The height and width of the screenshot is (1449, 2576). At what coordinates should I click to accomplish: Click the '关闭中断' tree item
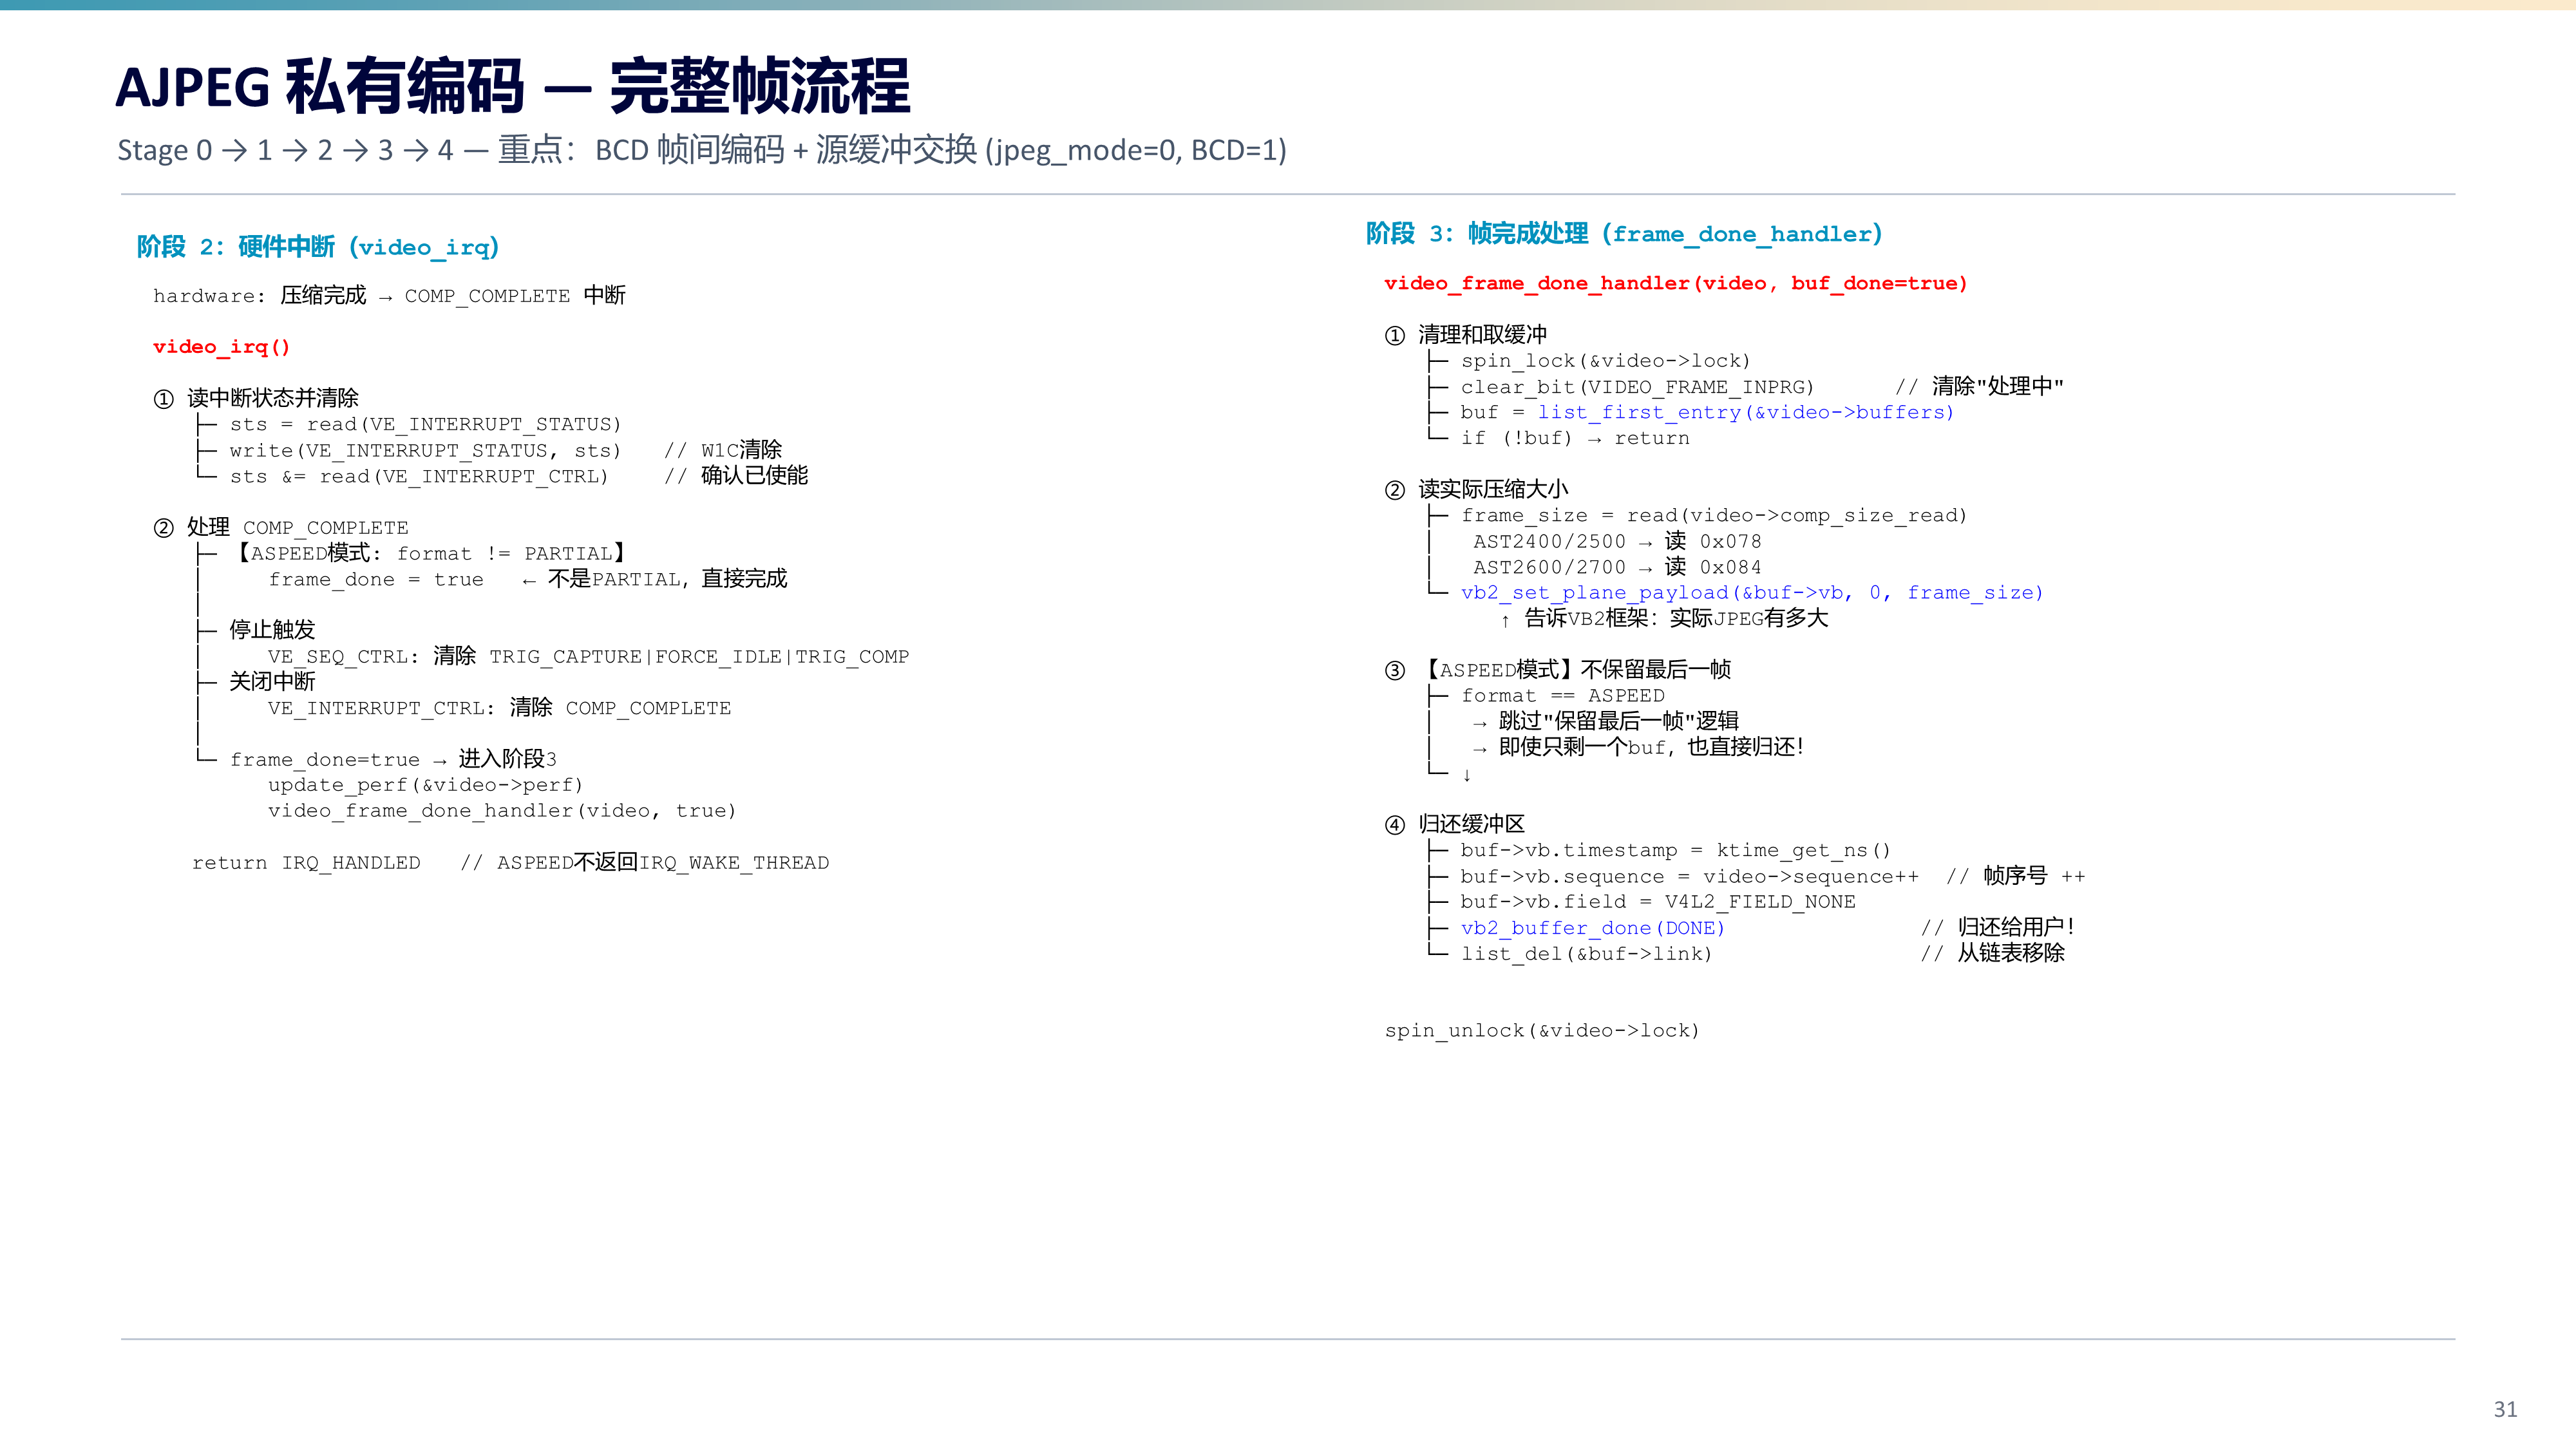tap(272, 682)
